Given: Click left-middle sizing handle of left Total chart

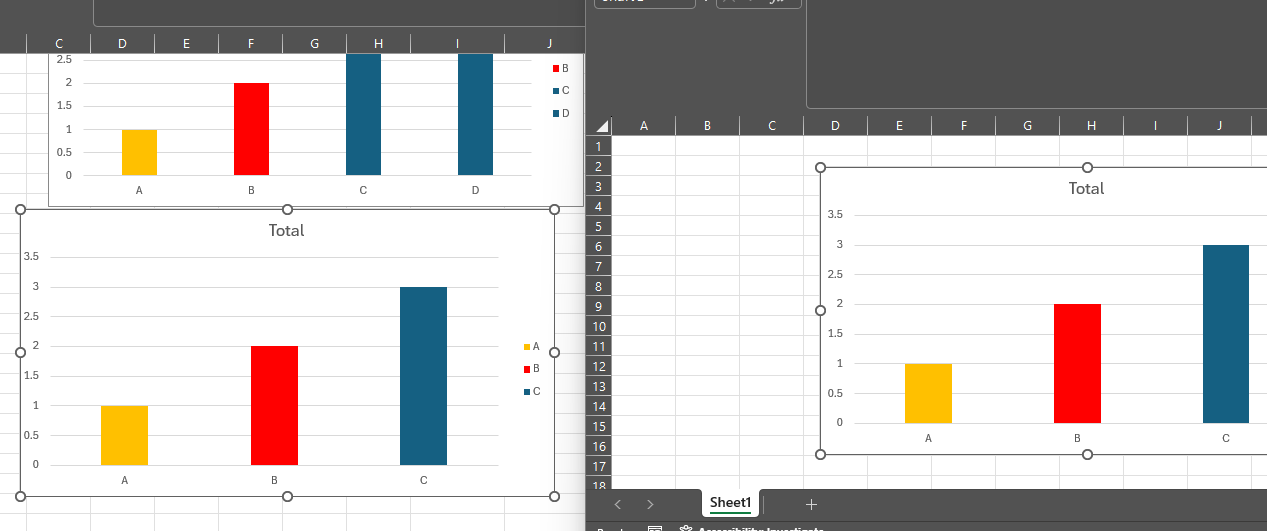Looking at the screenshot, I should click(x=20, y=352).
